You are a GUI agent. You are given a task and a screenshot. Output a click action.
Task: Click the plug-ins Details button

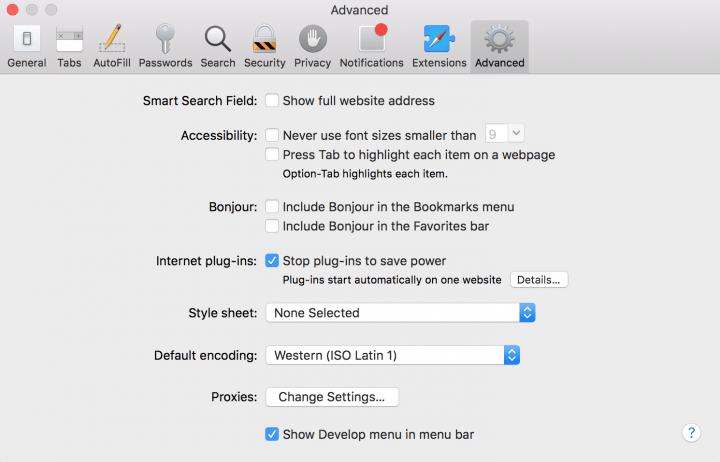pos(540,280)
